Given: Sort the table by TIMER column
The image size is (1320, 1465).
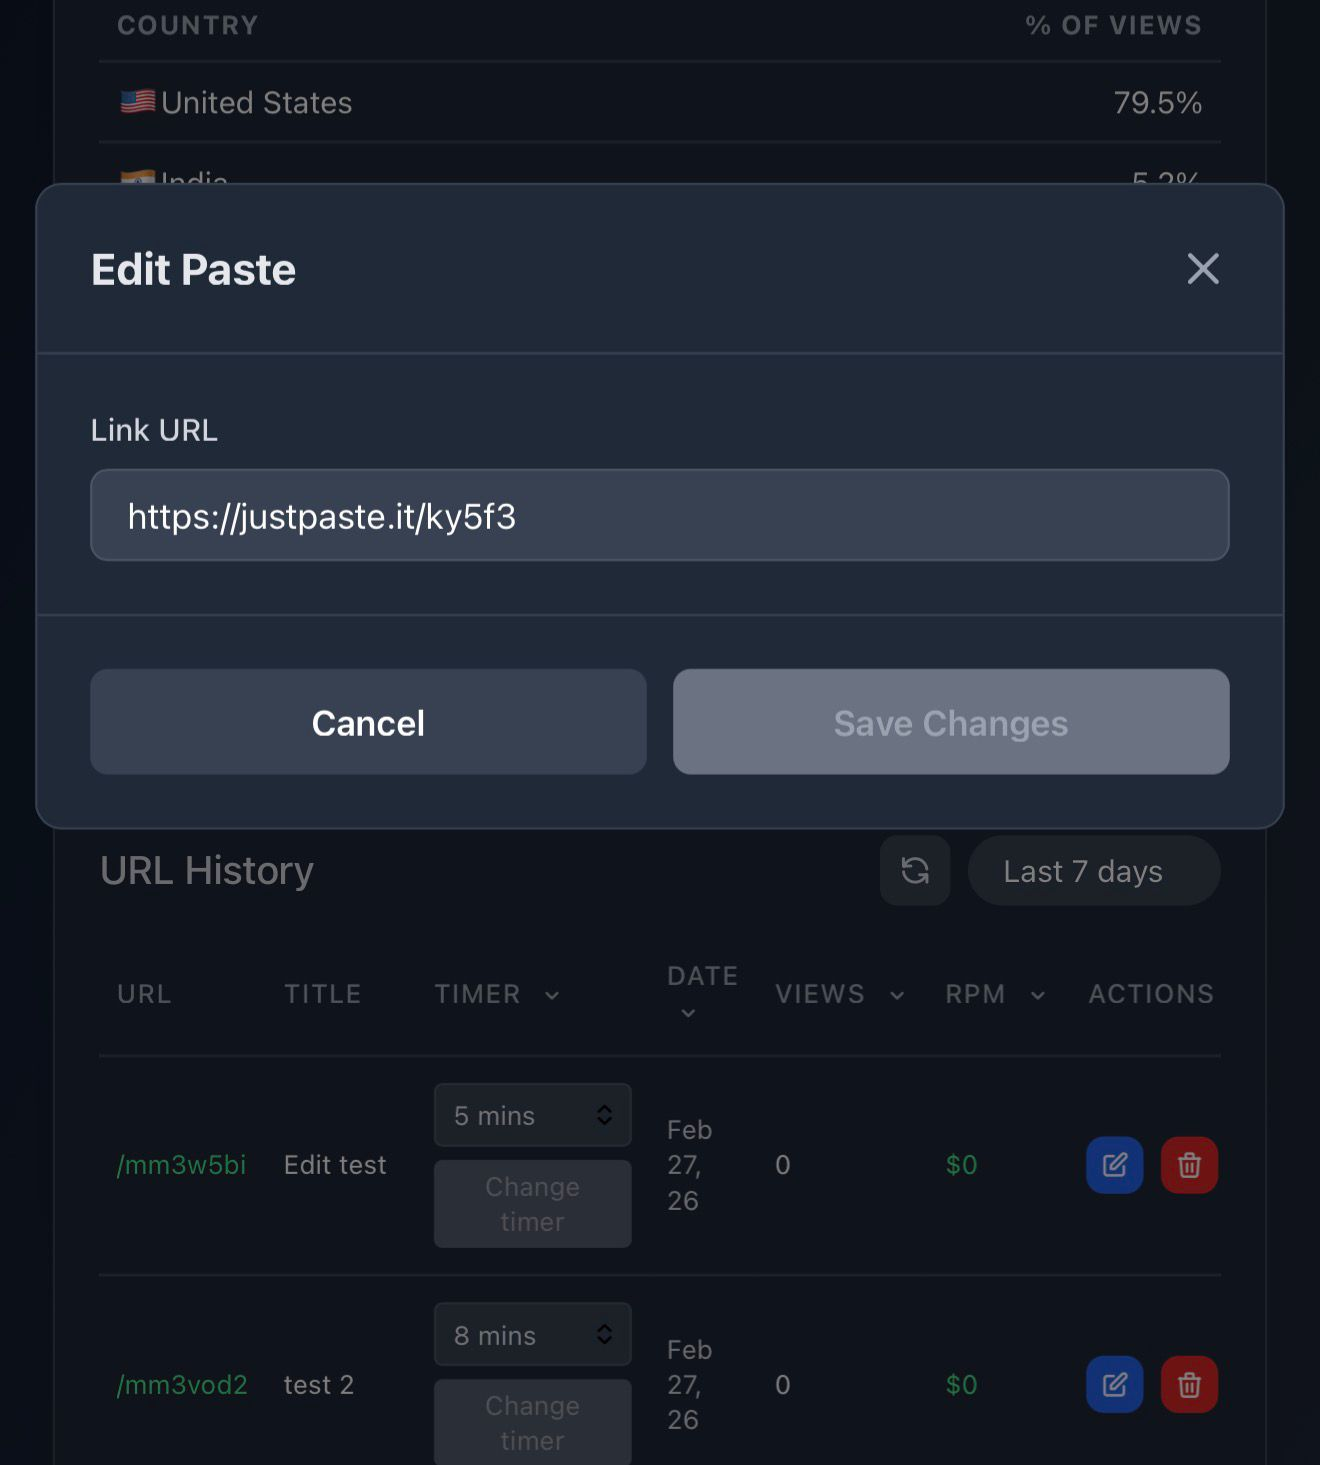Looking at the screenshot, I should (497, 993).
